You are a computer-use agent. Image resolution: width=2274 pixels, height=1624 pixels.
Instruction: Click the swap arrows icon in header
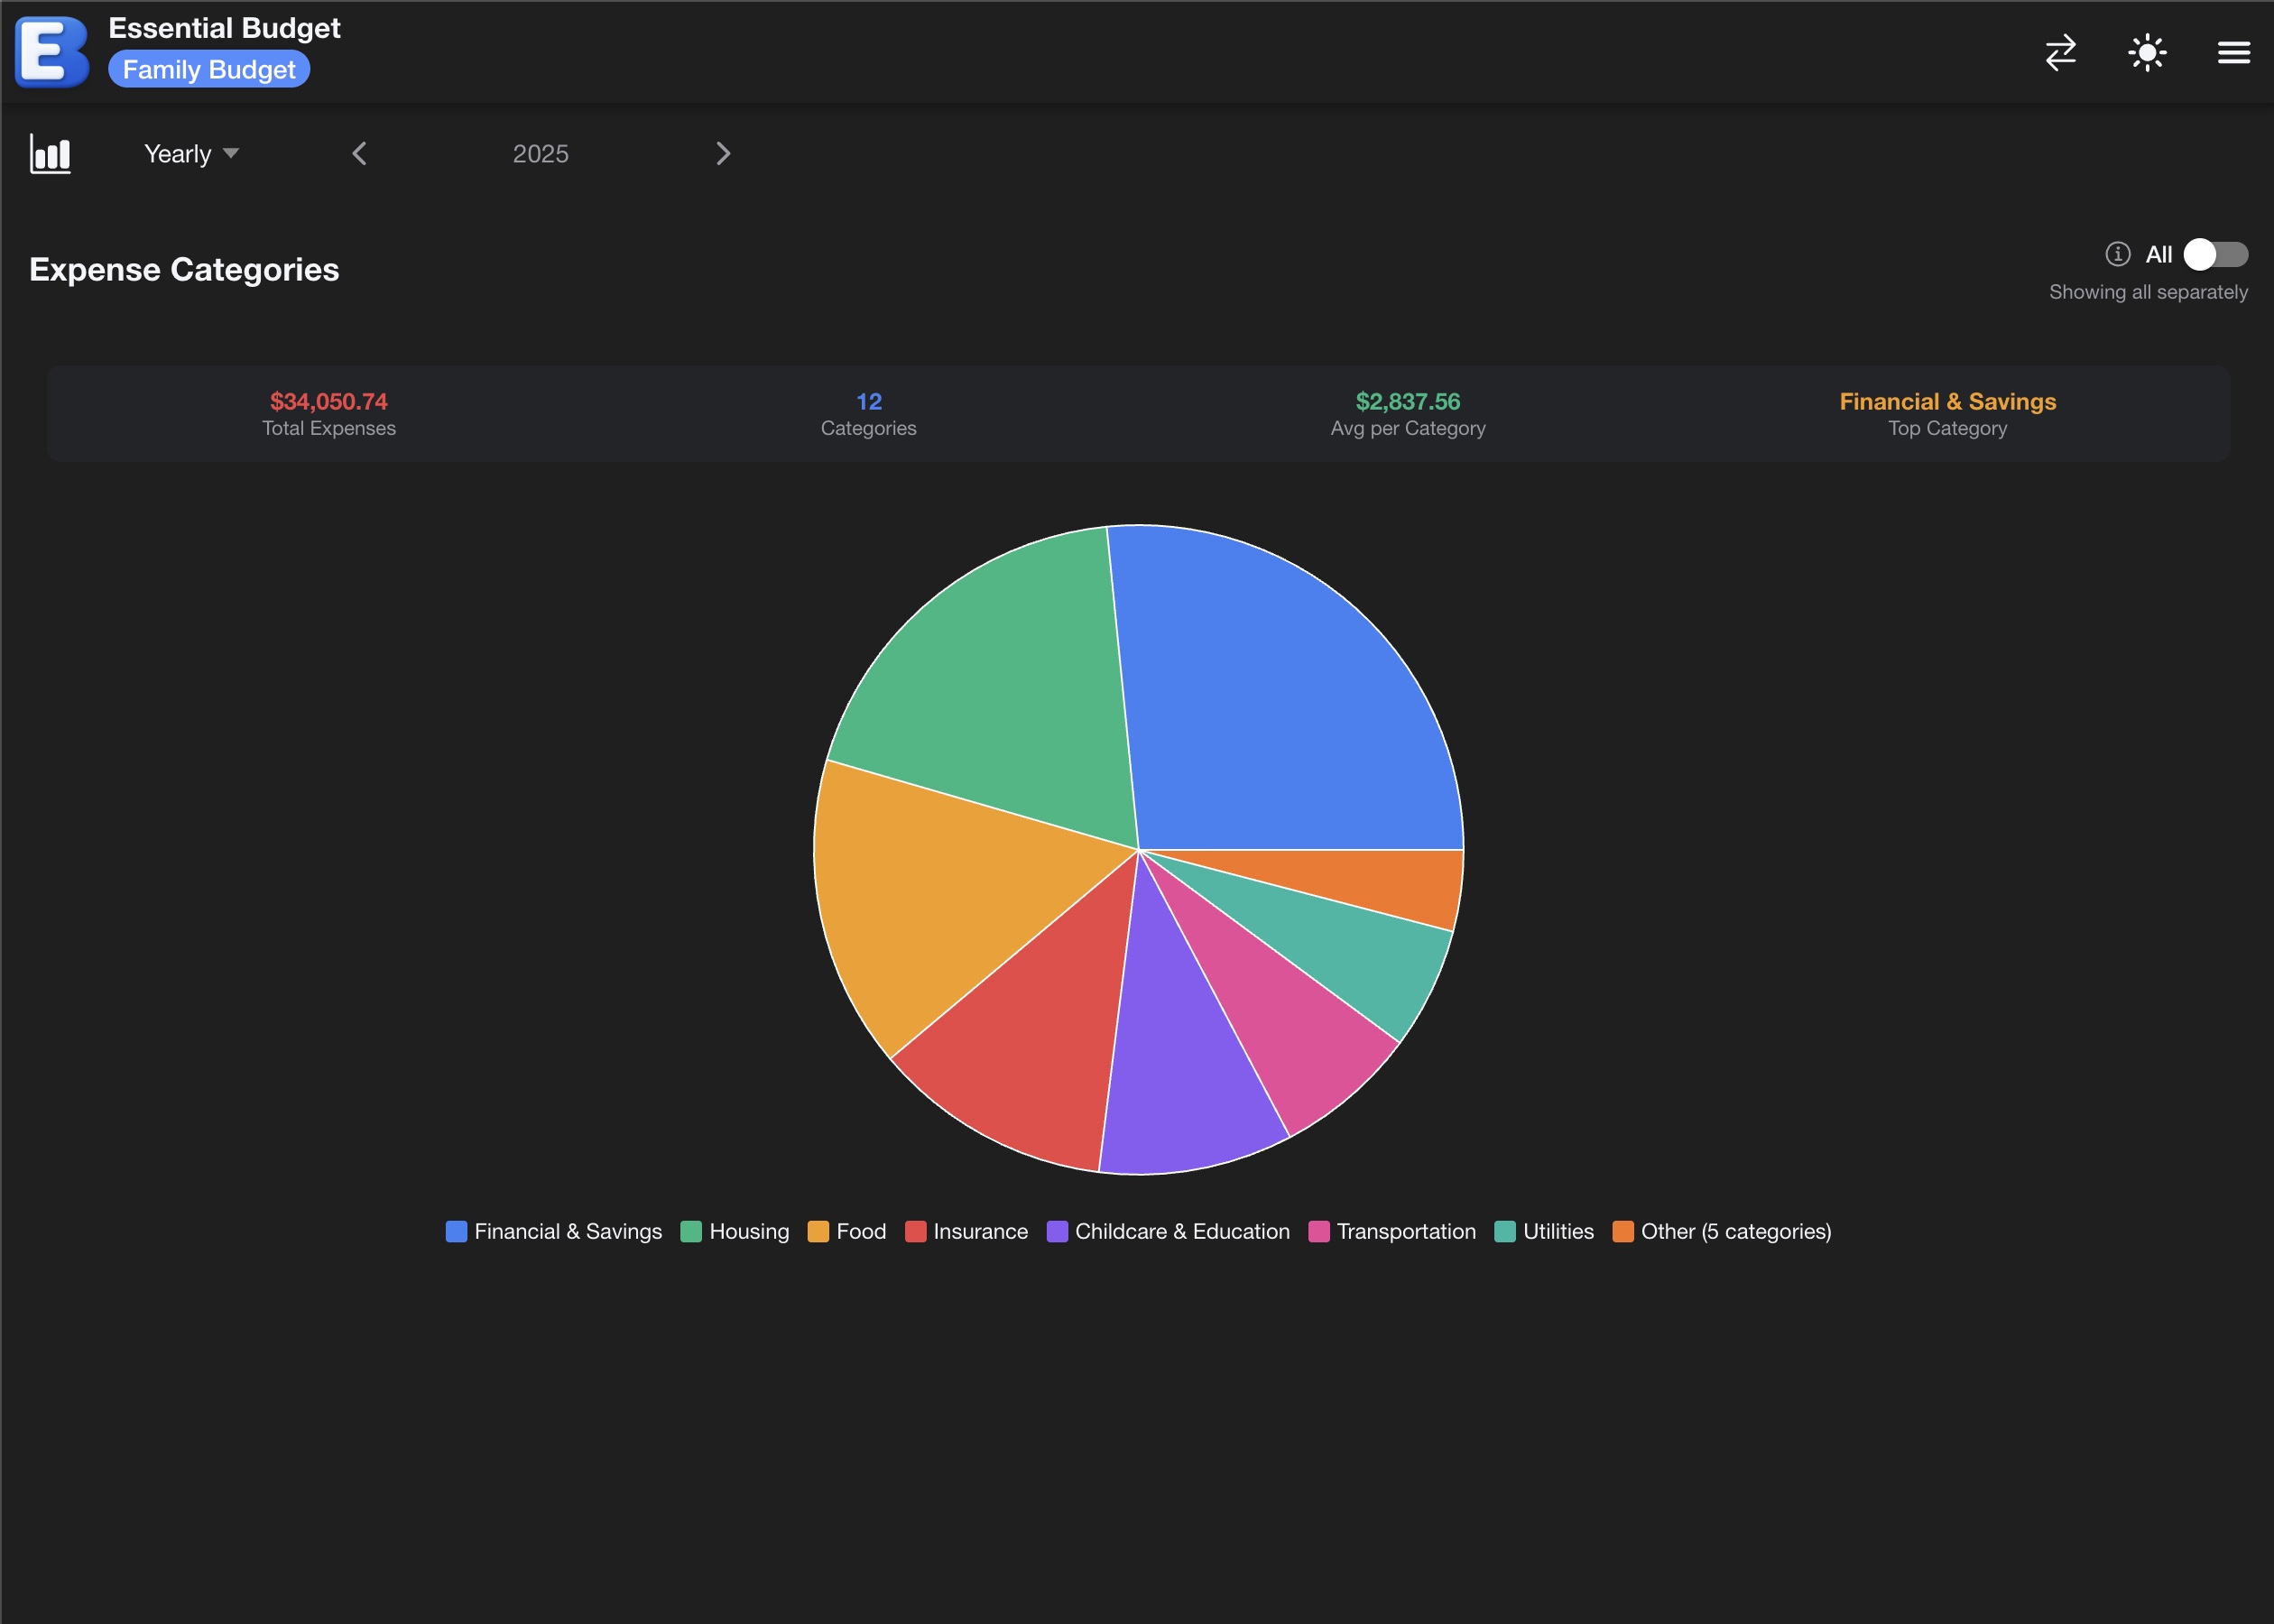click(x=2061, y=52)
